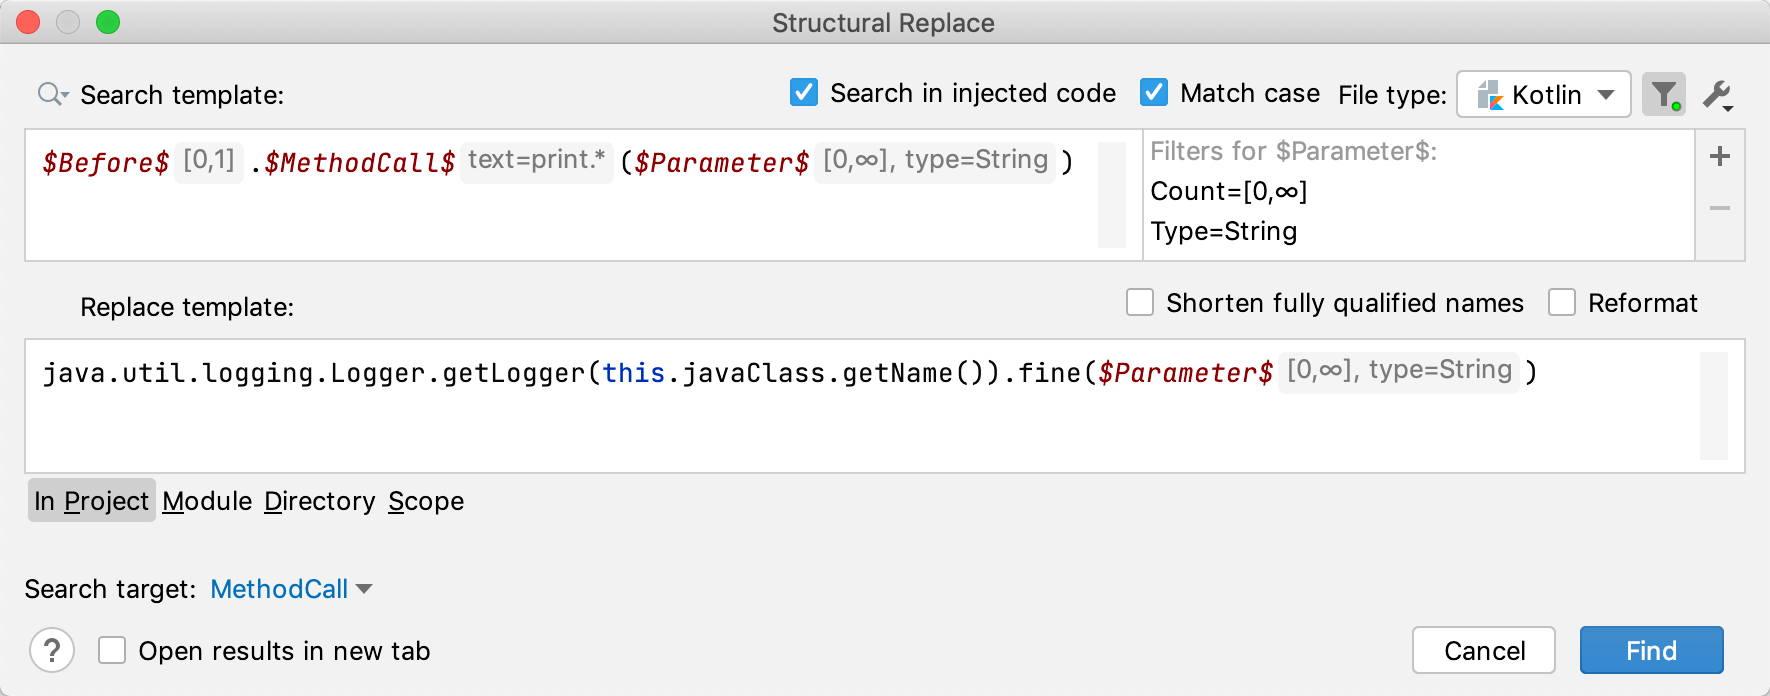Remove the filter with the minus icon
The height and width of the screenshot is (696, 1770).
tap(1720, 208)
